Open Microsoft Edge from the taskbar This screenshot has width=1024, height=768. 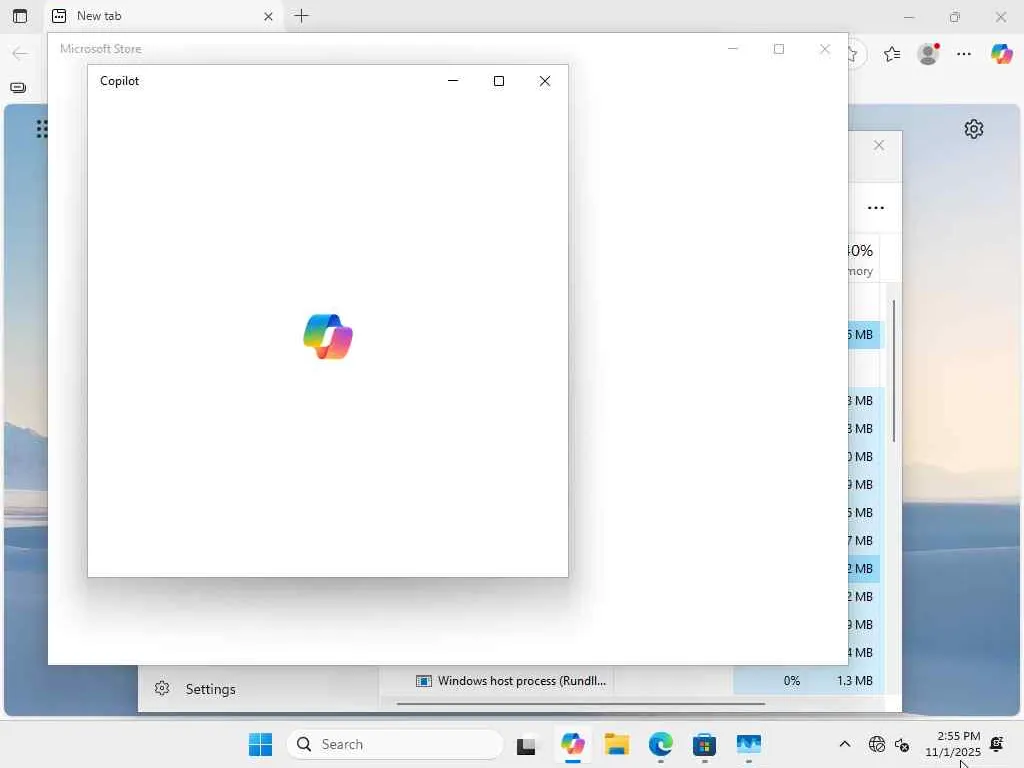point(661,744)
